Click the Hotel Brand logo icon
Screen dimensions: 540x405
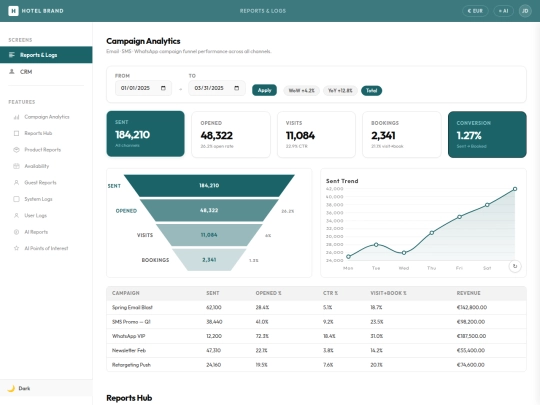pyautogui.click(x=13, y=11)
